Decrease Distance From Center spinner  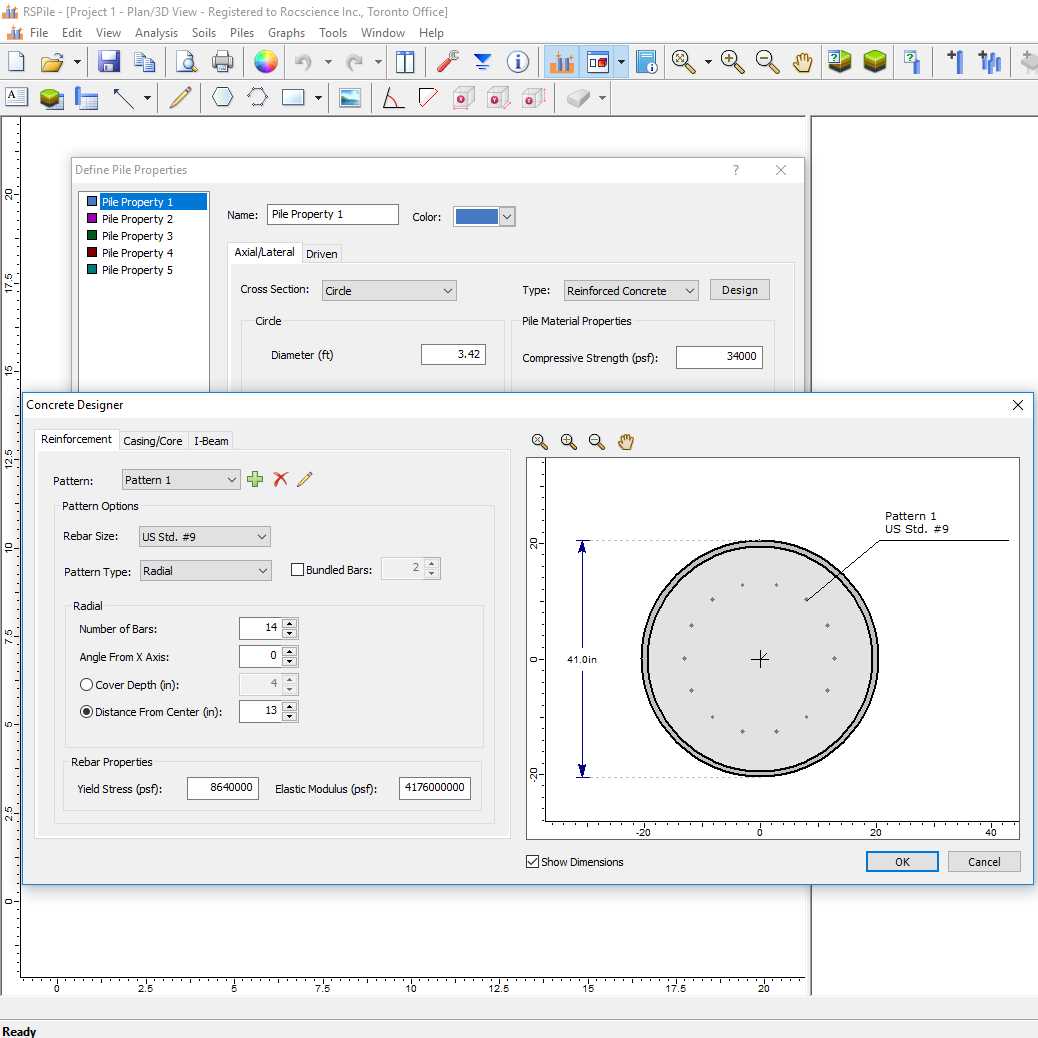290,716
